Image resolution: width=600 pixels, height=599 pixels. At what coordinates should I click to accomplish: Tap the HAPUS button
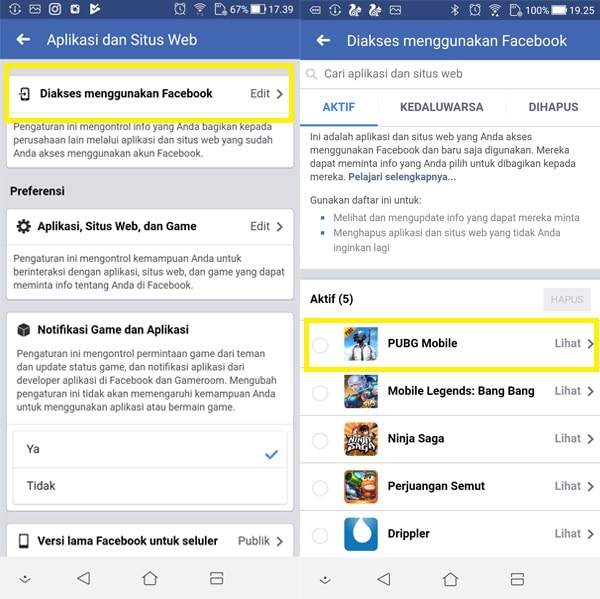(x=567, y=299)
